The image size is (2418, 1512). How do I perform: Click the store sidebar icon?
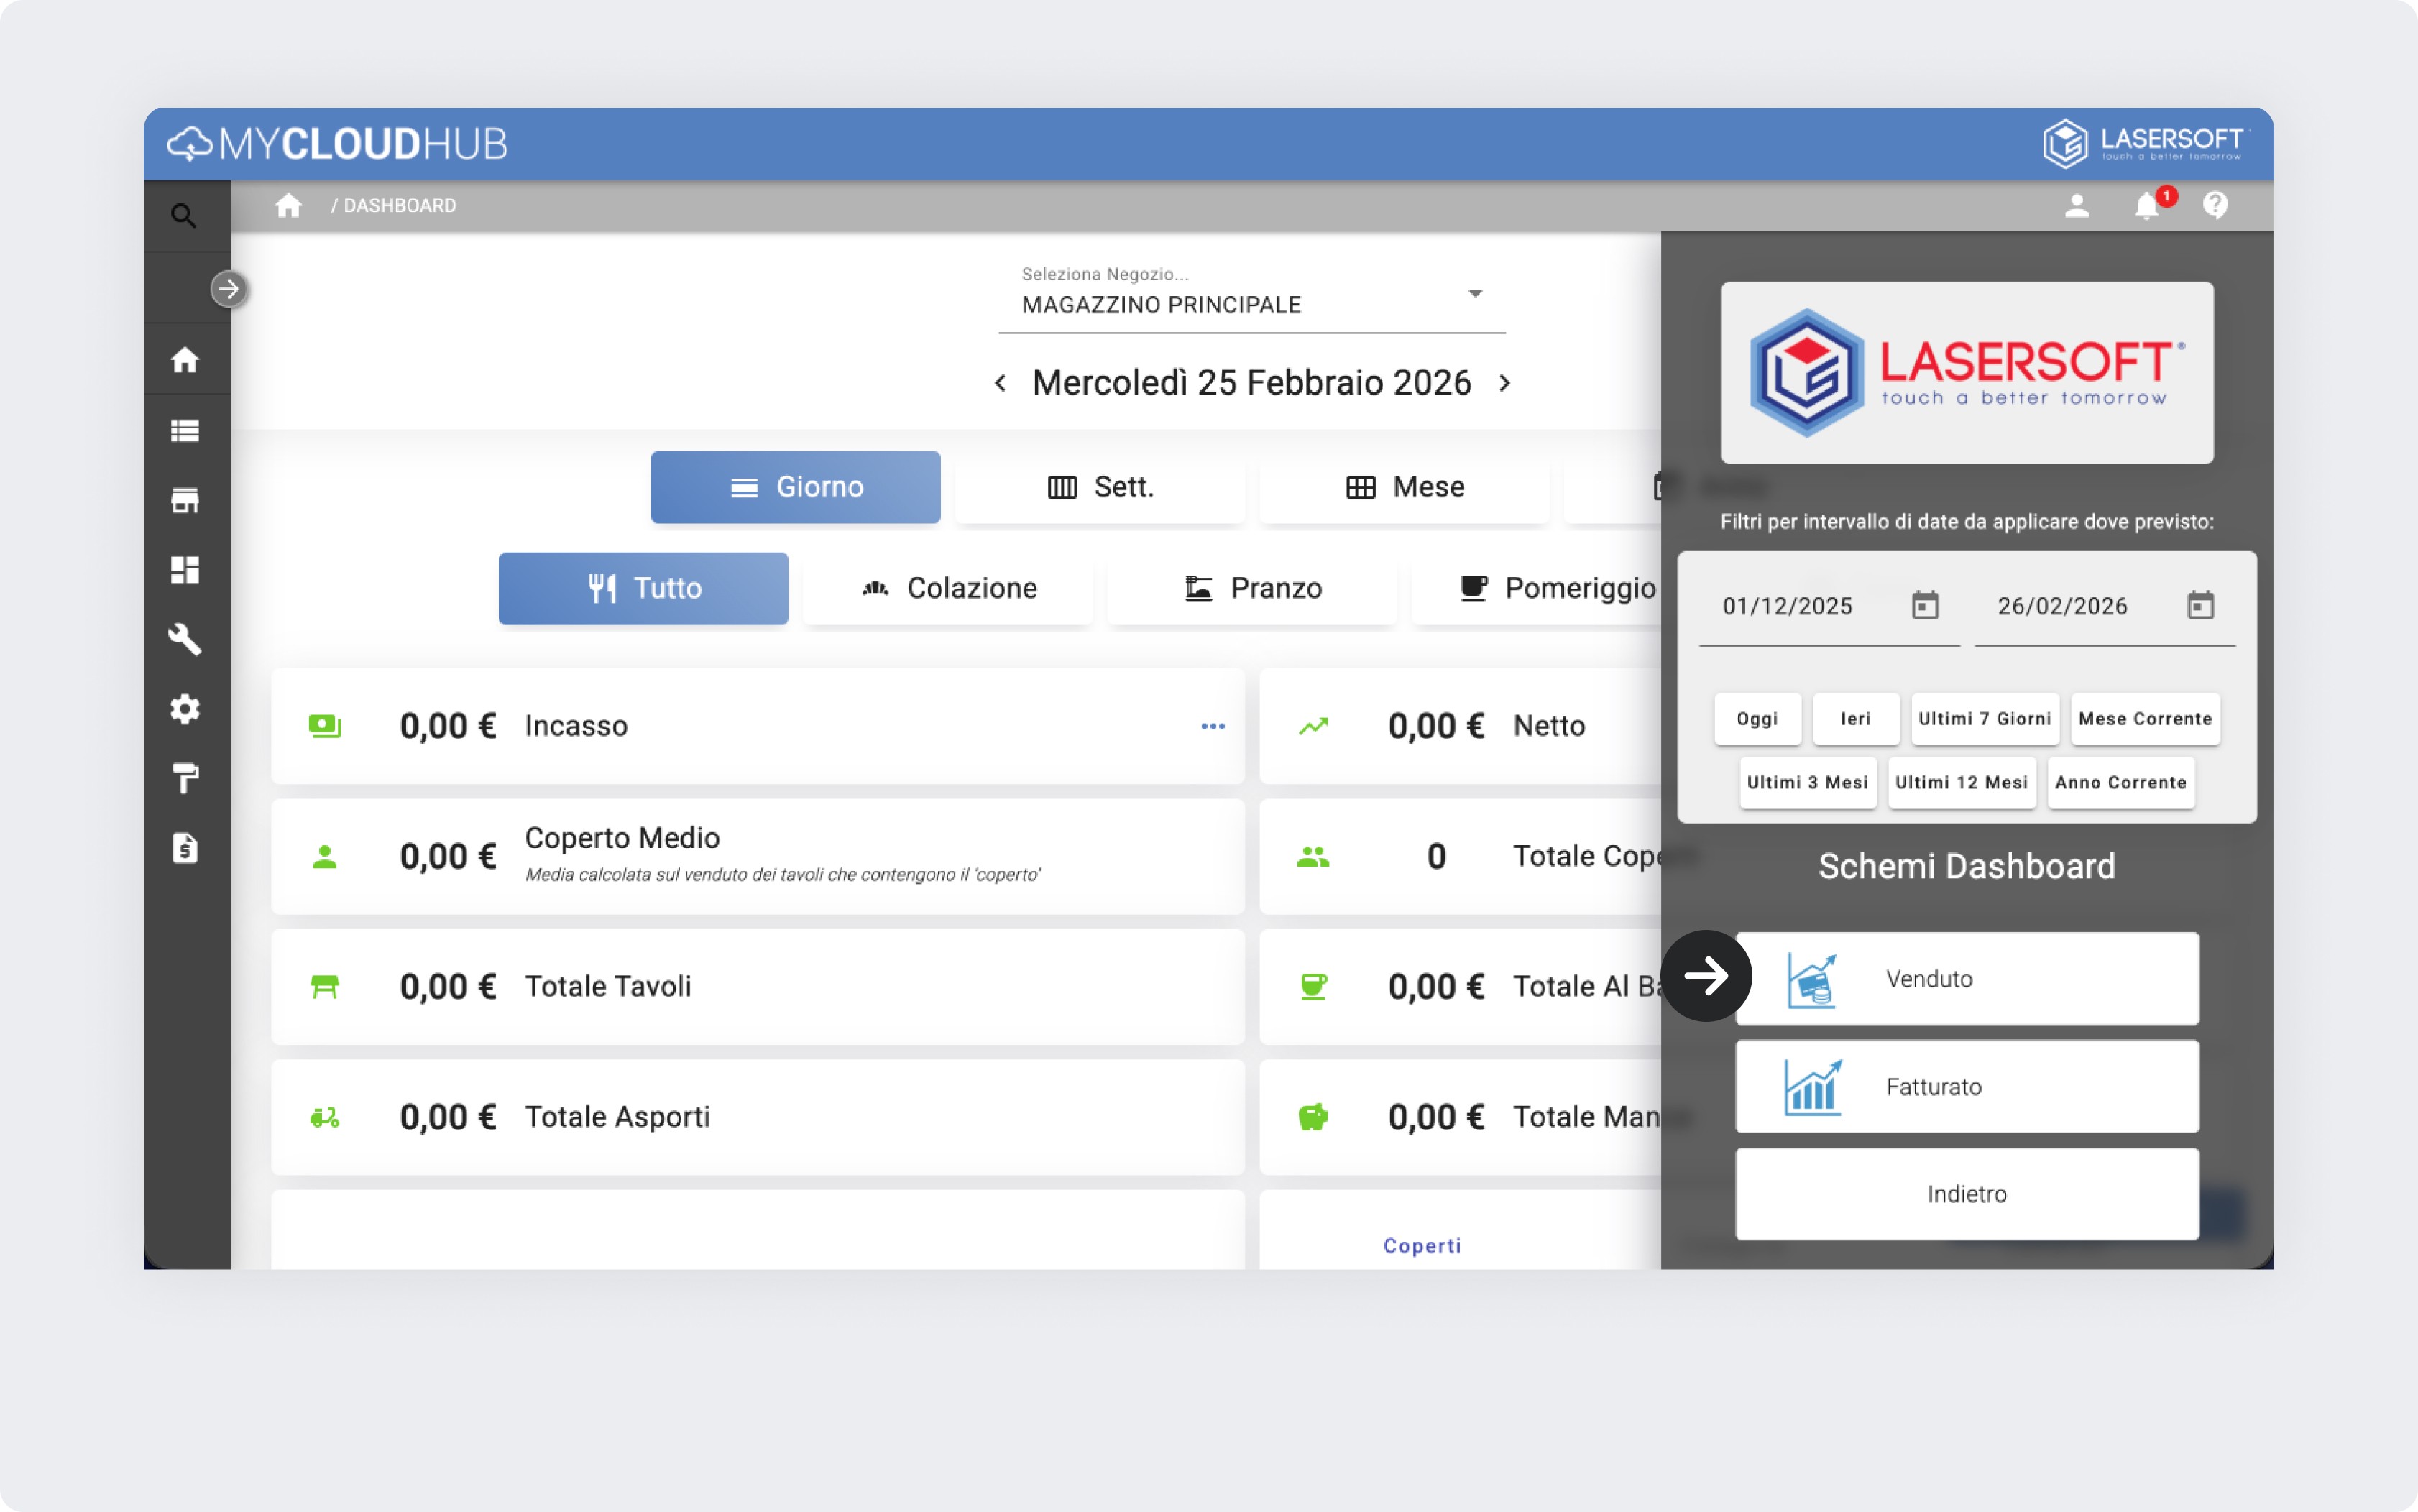(x=185, y=500)
